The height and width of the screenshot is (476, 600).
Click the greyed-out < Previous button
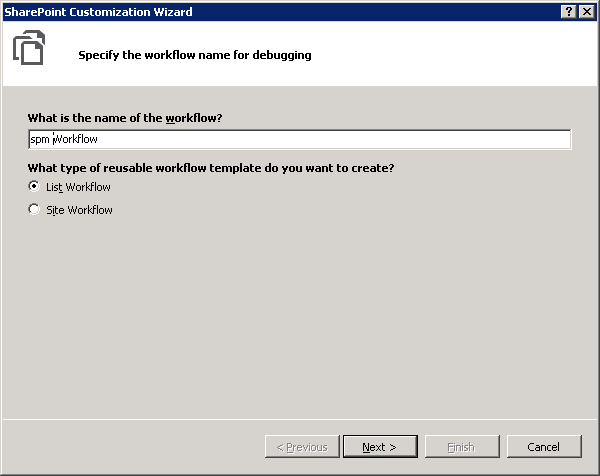(x=301, y=447)
